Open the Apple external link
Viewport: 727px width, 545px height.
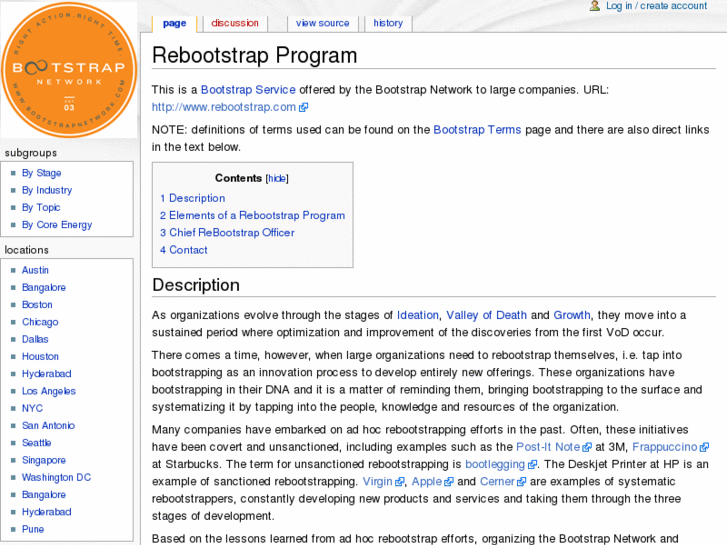coord(432,481)
